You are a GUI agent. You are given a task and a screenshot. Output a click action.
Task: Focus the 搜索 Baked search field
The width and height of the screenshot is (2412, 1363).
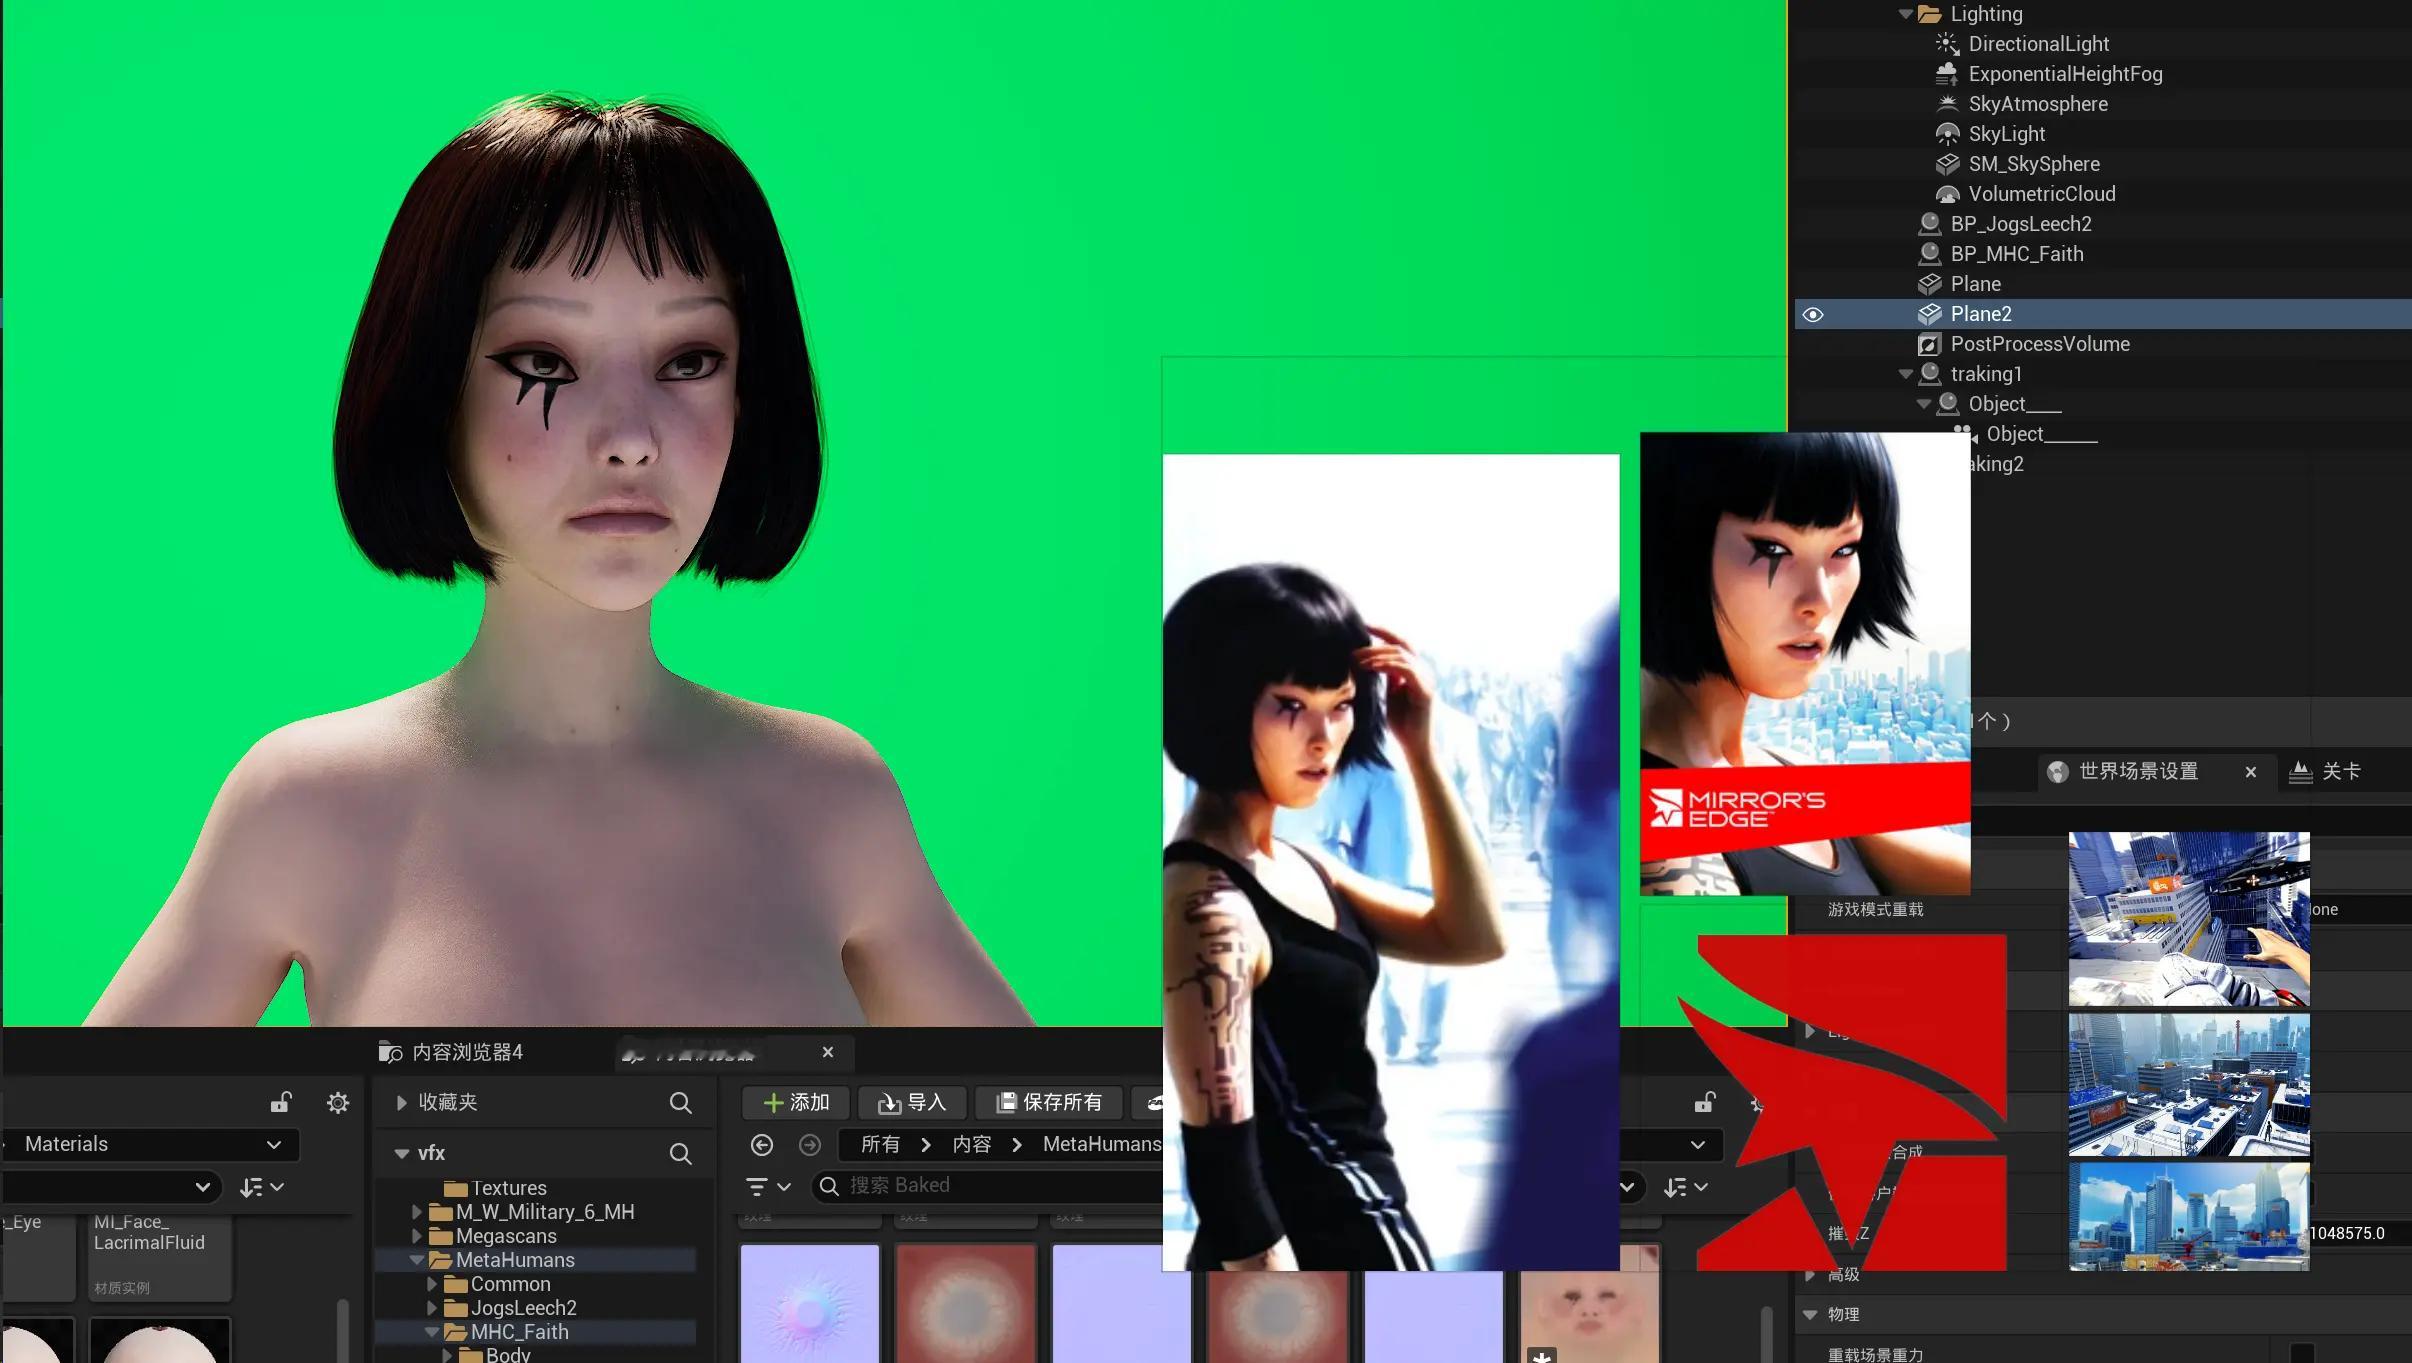point(988,1186)
